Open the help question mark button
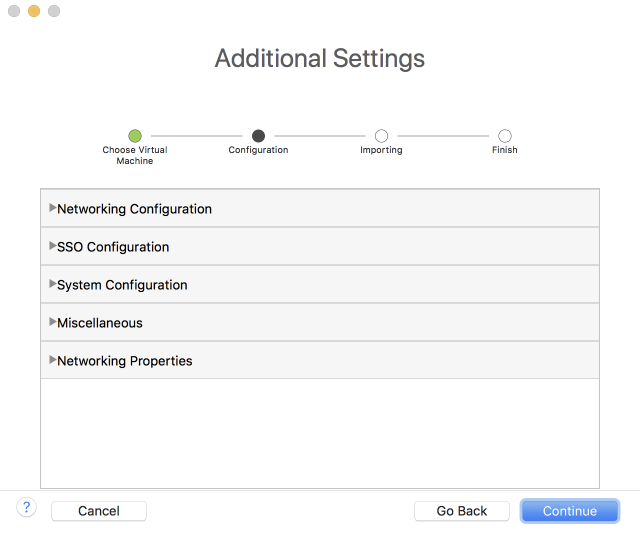 click(x=27, y=508)
